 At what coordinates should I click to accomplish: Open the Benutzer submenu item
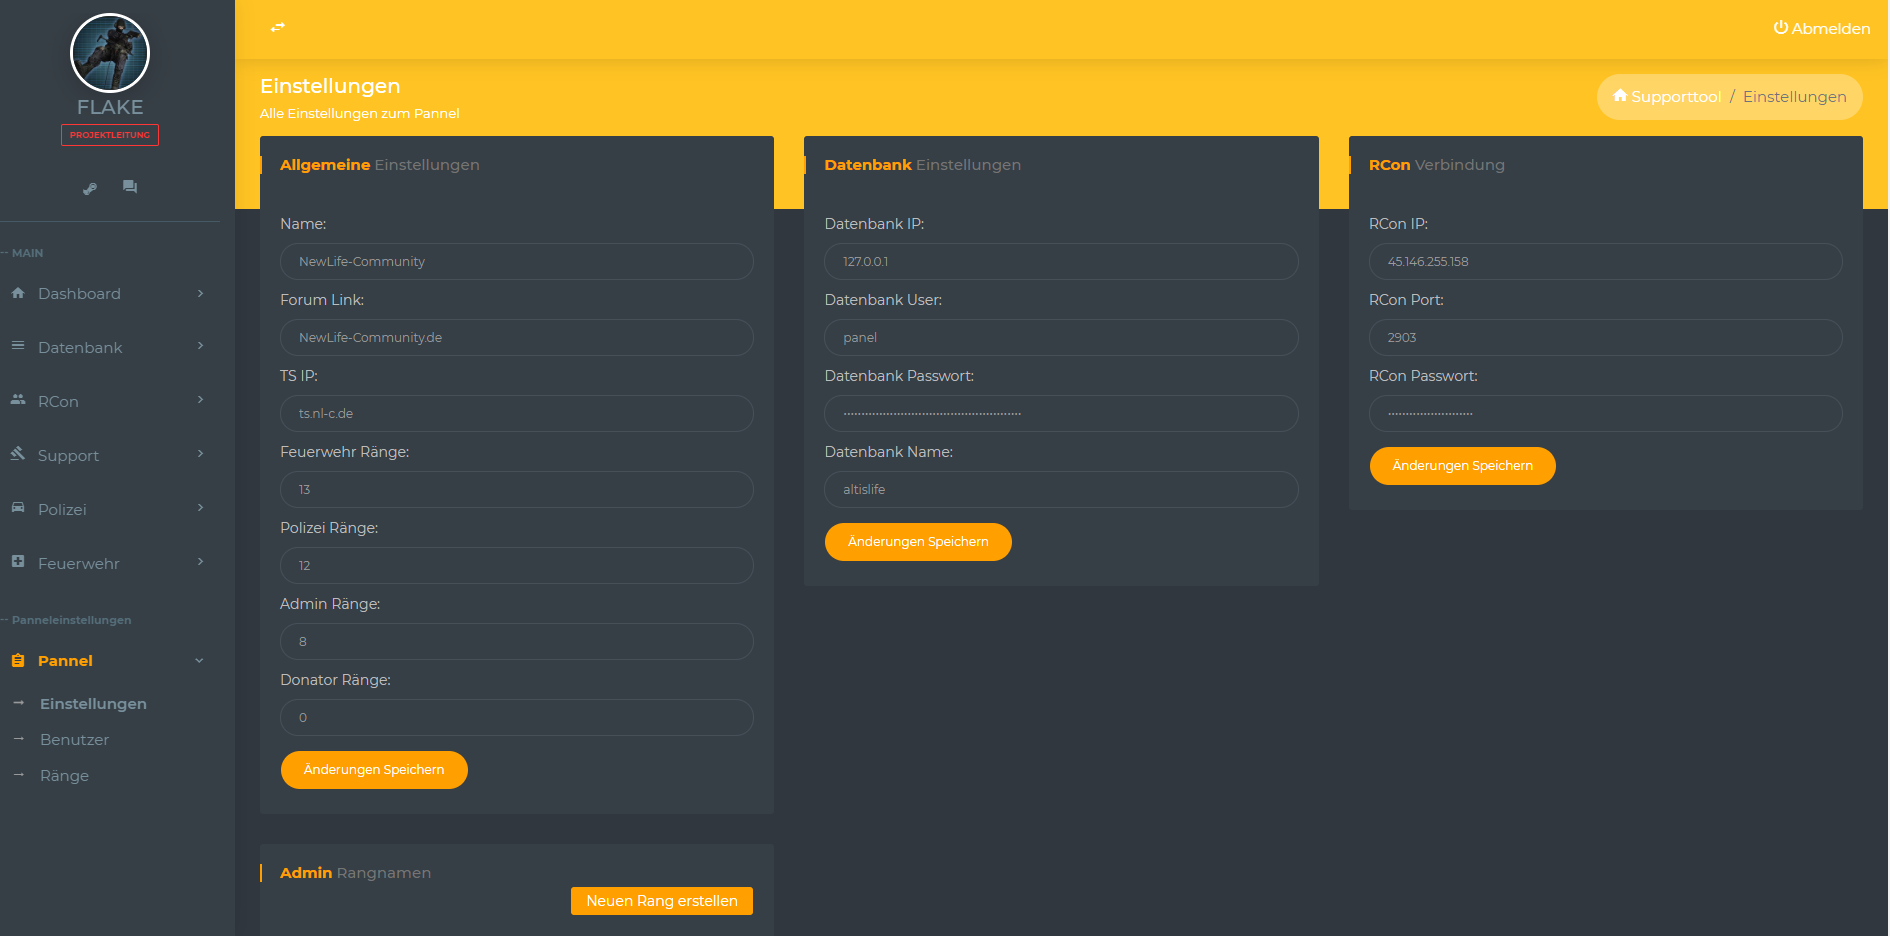click(x=74, y=740)
